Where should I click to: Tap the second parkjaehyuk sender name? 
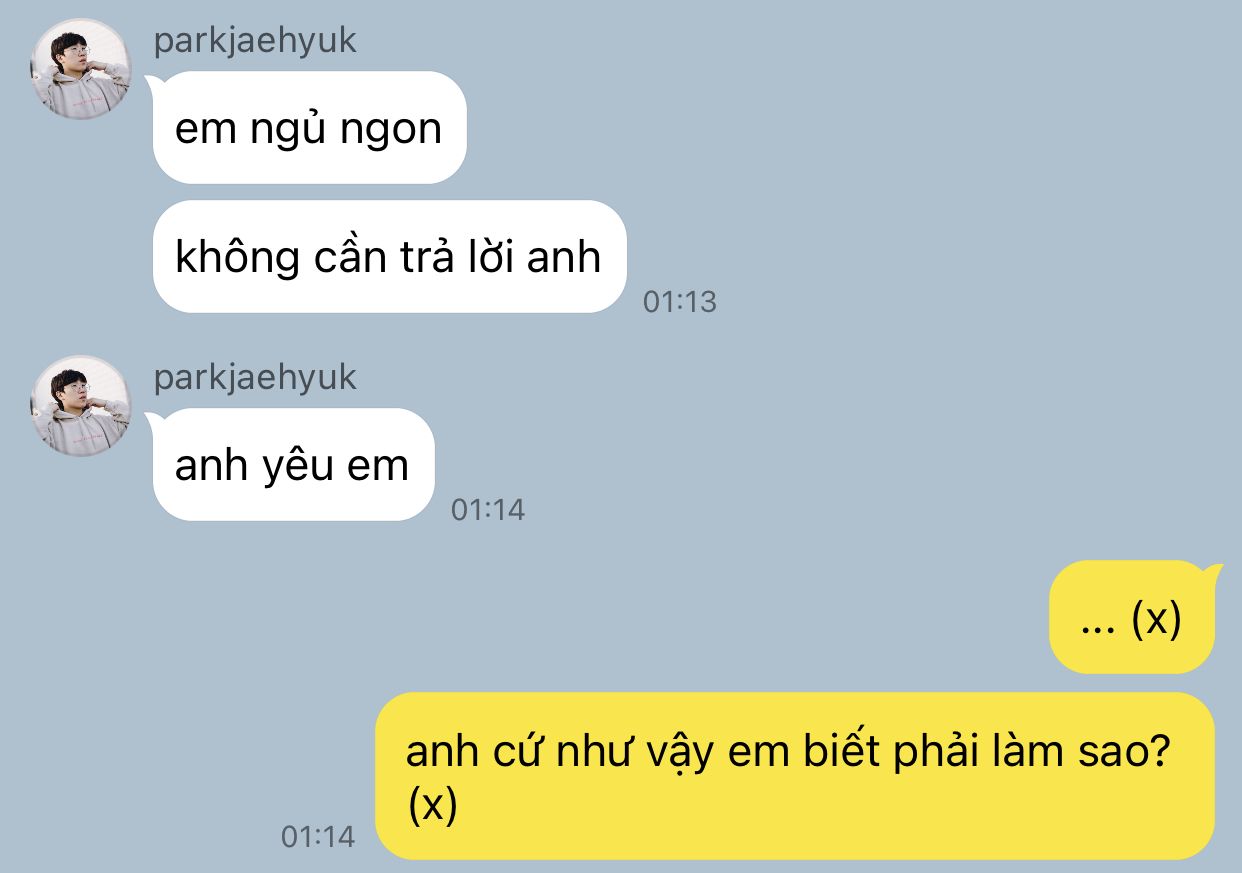tap(255, 378)
